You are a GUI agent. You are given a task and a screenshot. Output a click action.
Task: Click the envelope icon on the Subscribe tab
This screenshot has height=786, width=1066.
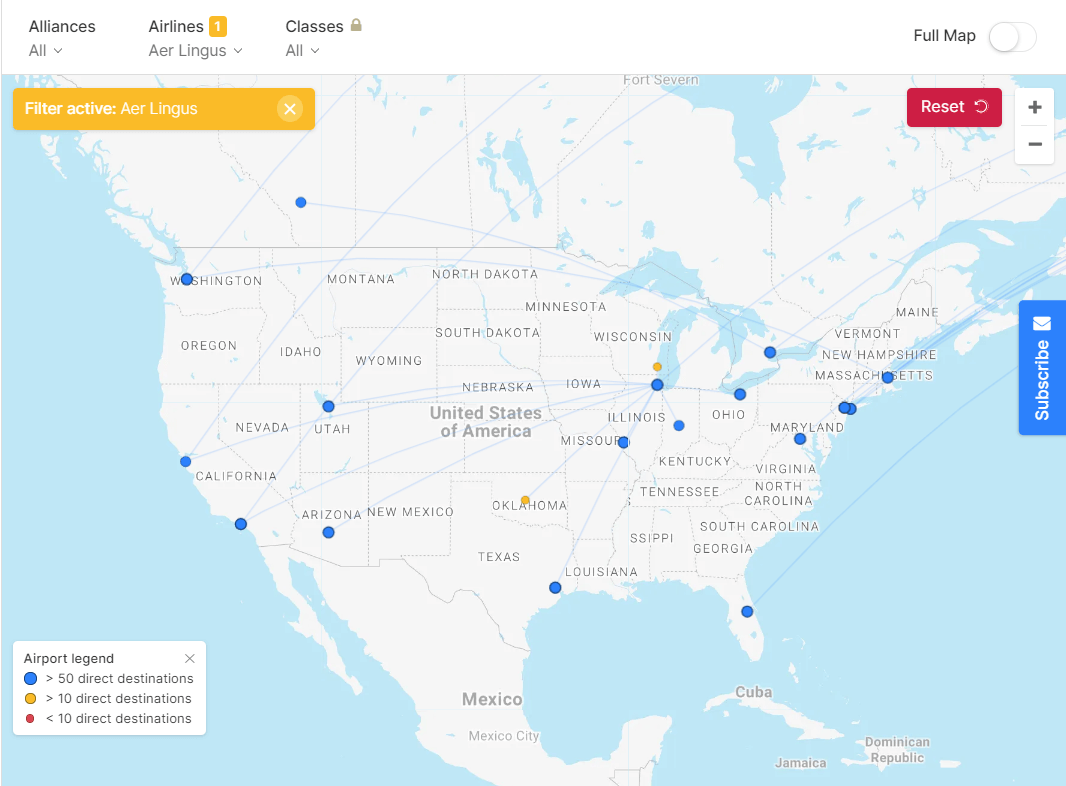point(1042,322)
